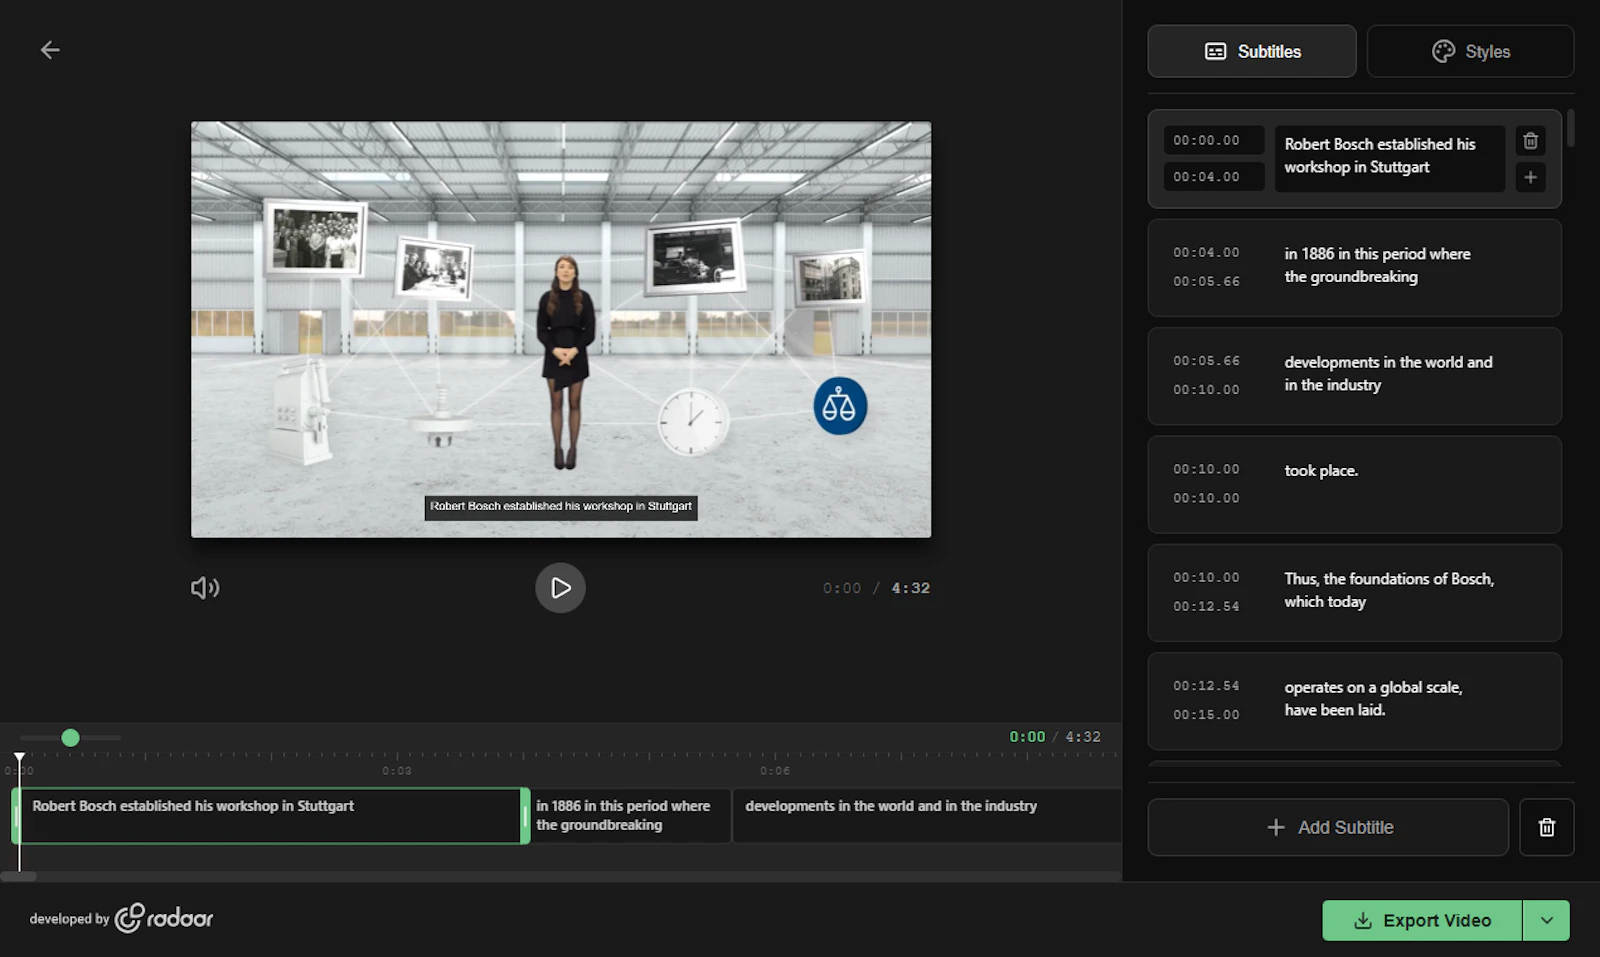Go back using the arrow icon
1600x957 pixels.
tap(50, 50)
